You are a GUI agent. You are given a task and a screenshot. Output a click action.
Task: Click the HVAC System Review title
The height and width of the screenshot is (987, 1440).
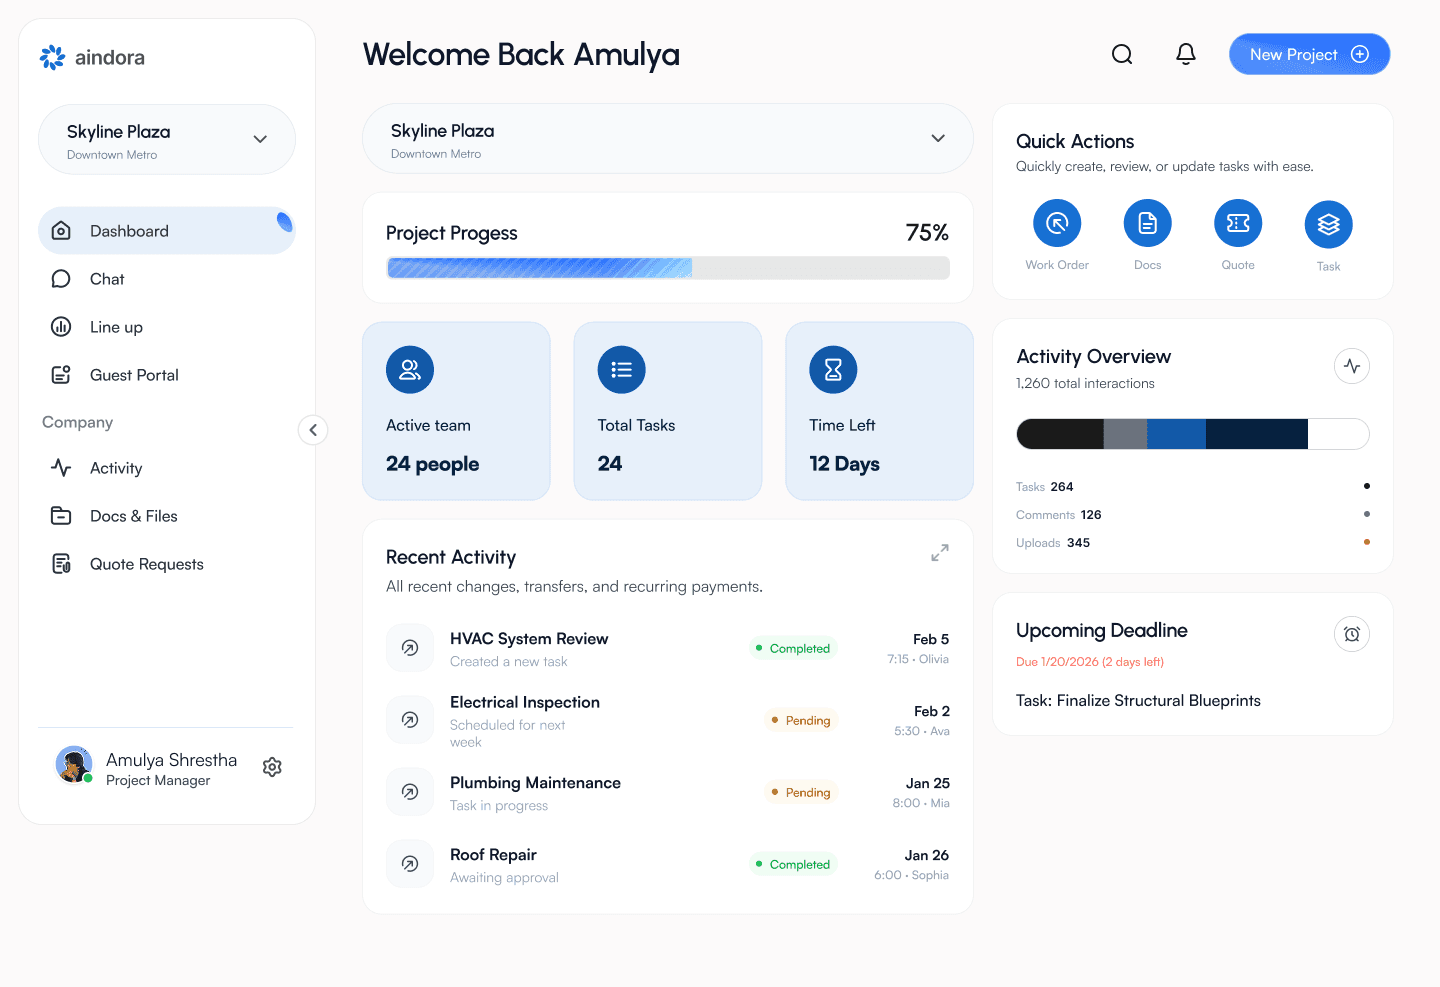[x=529, y=639]
